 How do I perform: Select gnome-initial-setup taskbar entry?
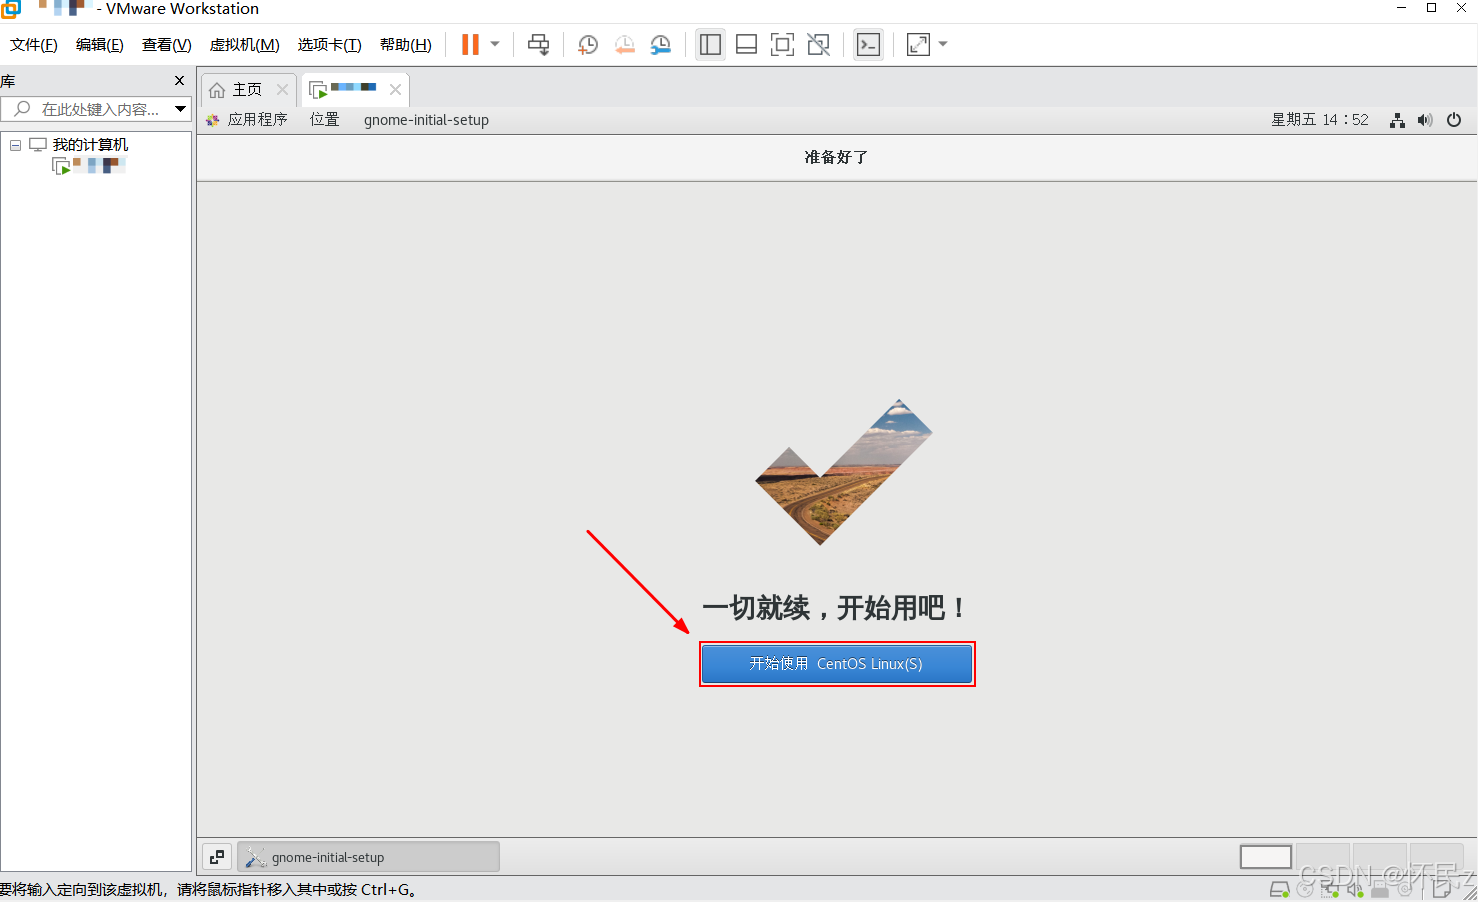[x=368, y=857]
